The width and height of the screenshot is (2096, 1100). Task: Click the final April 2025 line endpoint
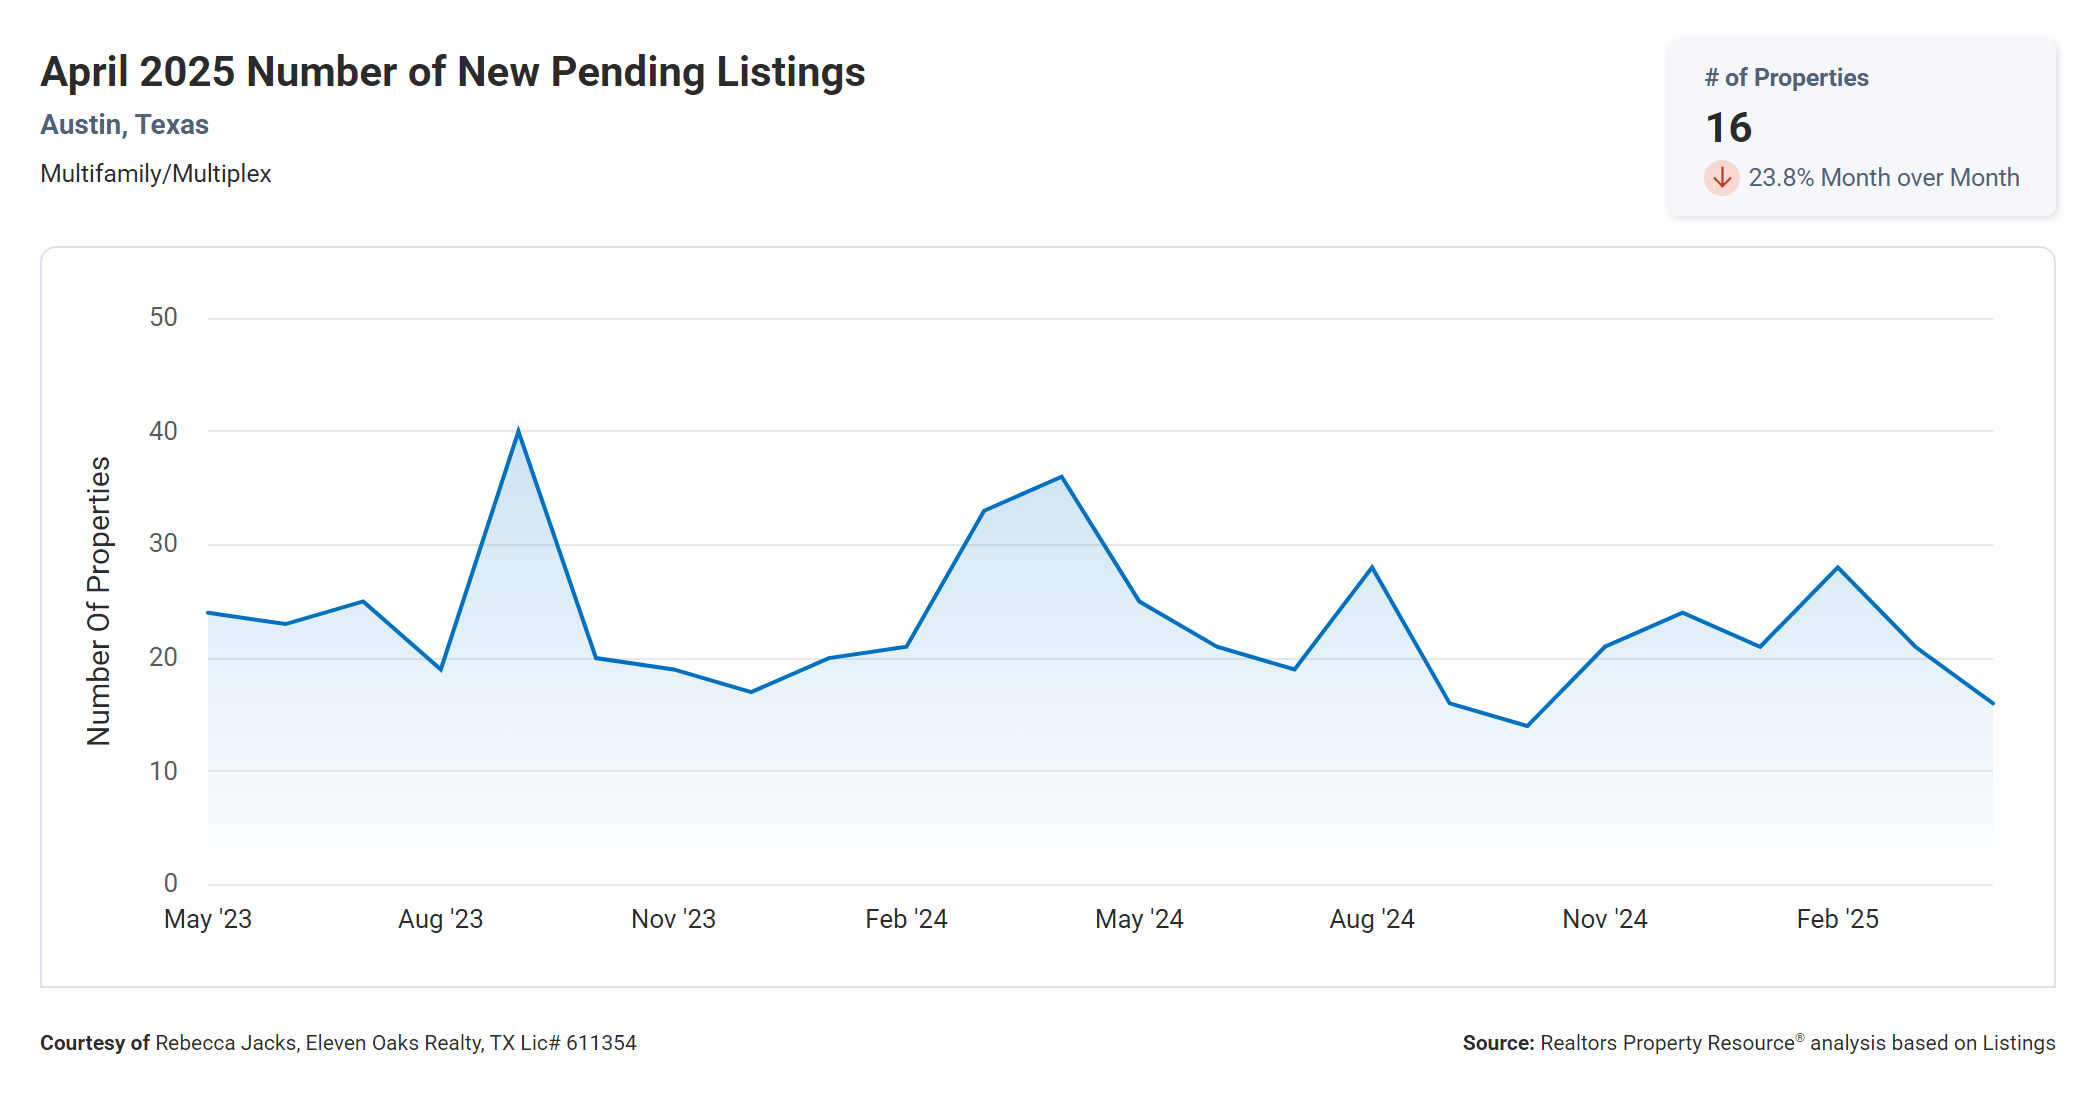(1992, 703)
